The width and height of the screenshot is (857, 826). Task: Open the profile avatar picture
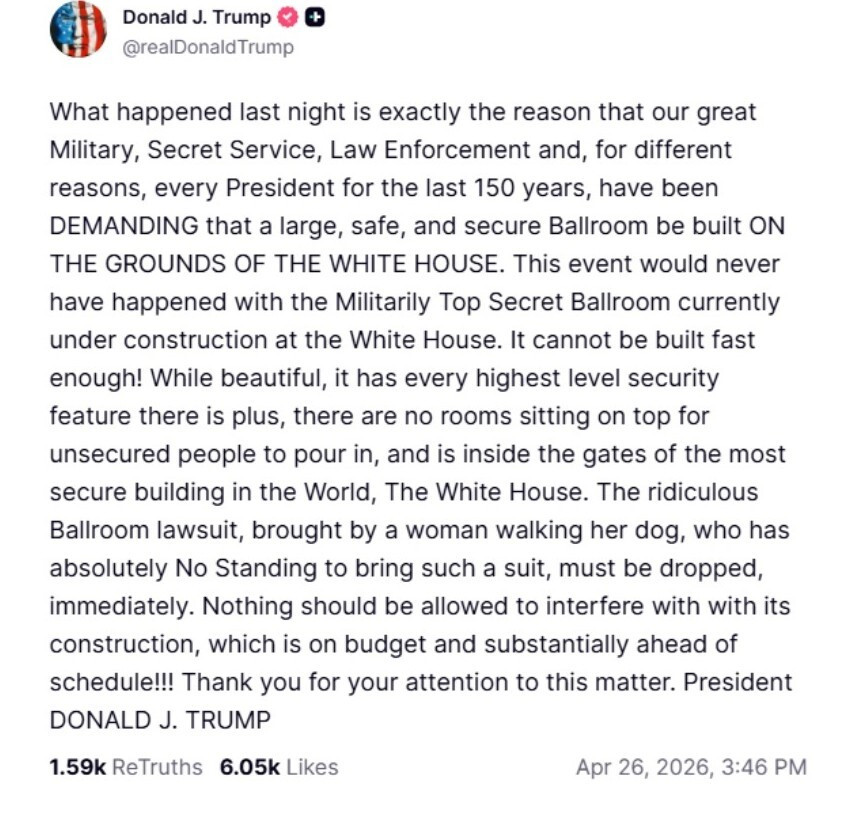coord(78,30)
